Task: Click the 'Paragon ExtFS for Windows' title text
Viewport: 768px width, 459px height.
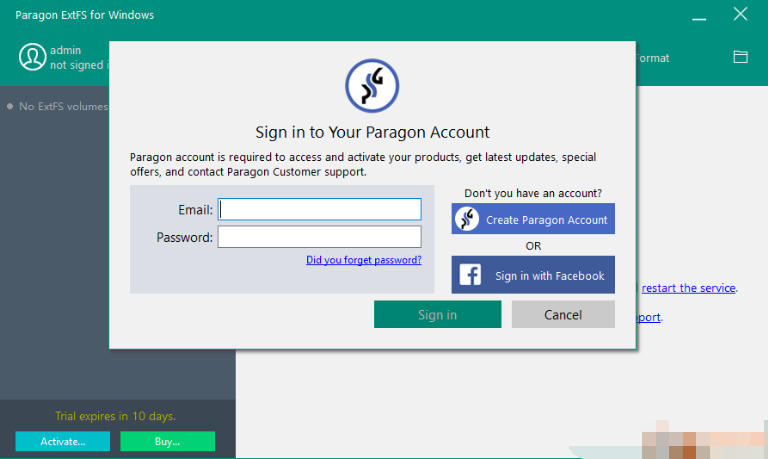Action: [x=85, y=15]
